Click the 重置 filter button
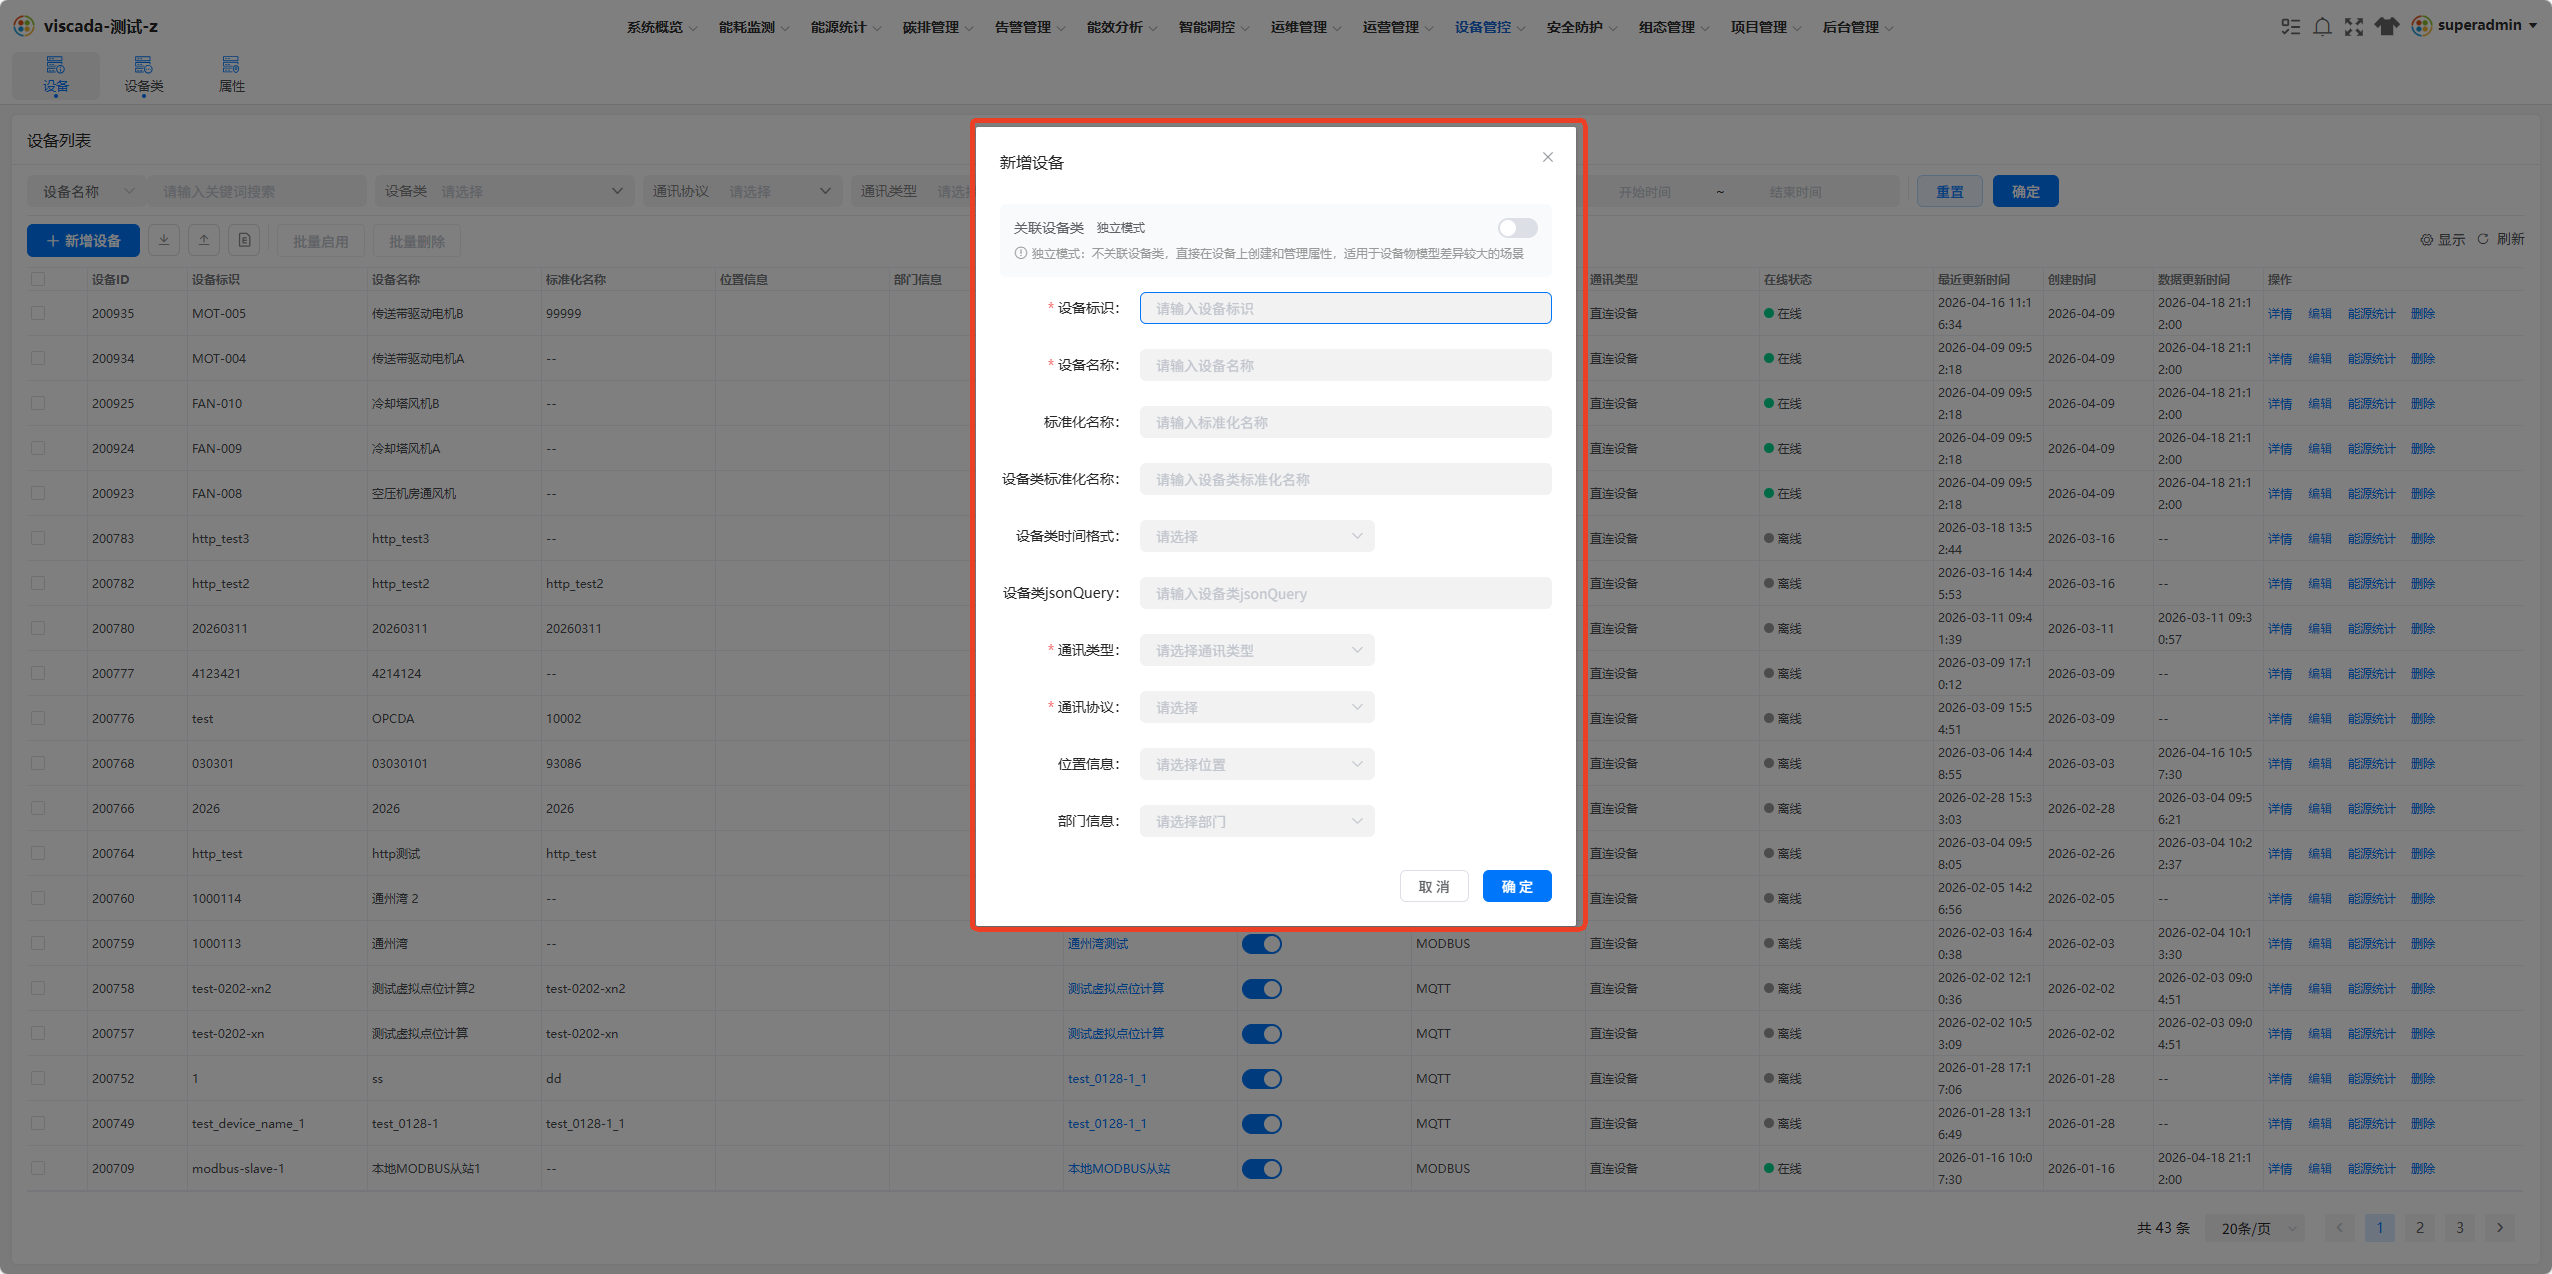 tap(1949, 191)
